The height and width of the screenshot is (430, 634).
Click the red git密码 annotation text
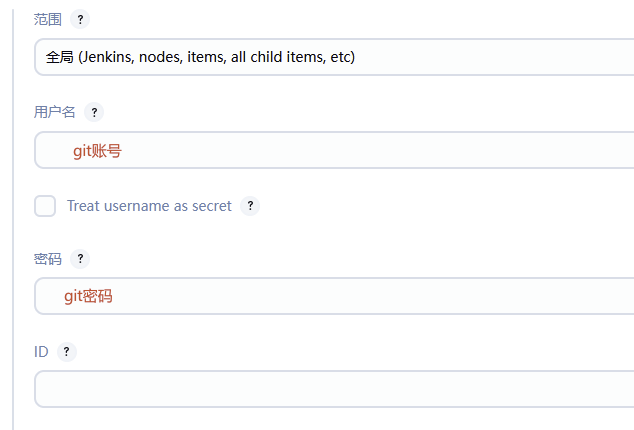[x=88, y=297]
